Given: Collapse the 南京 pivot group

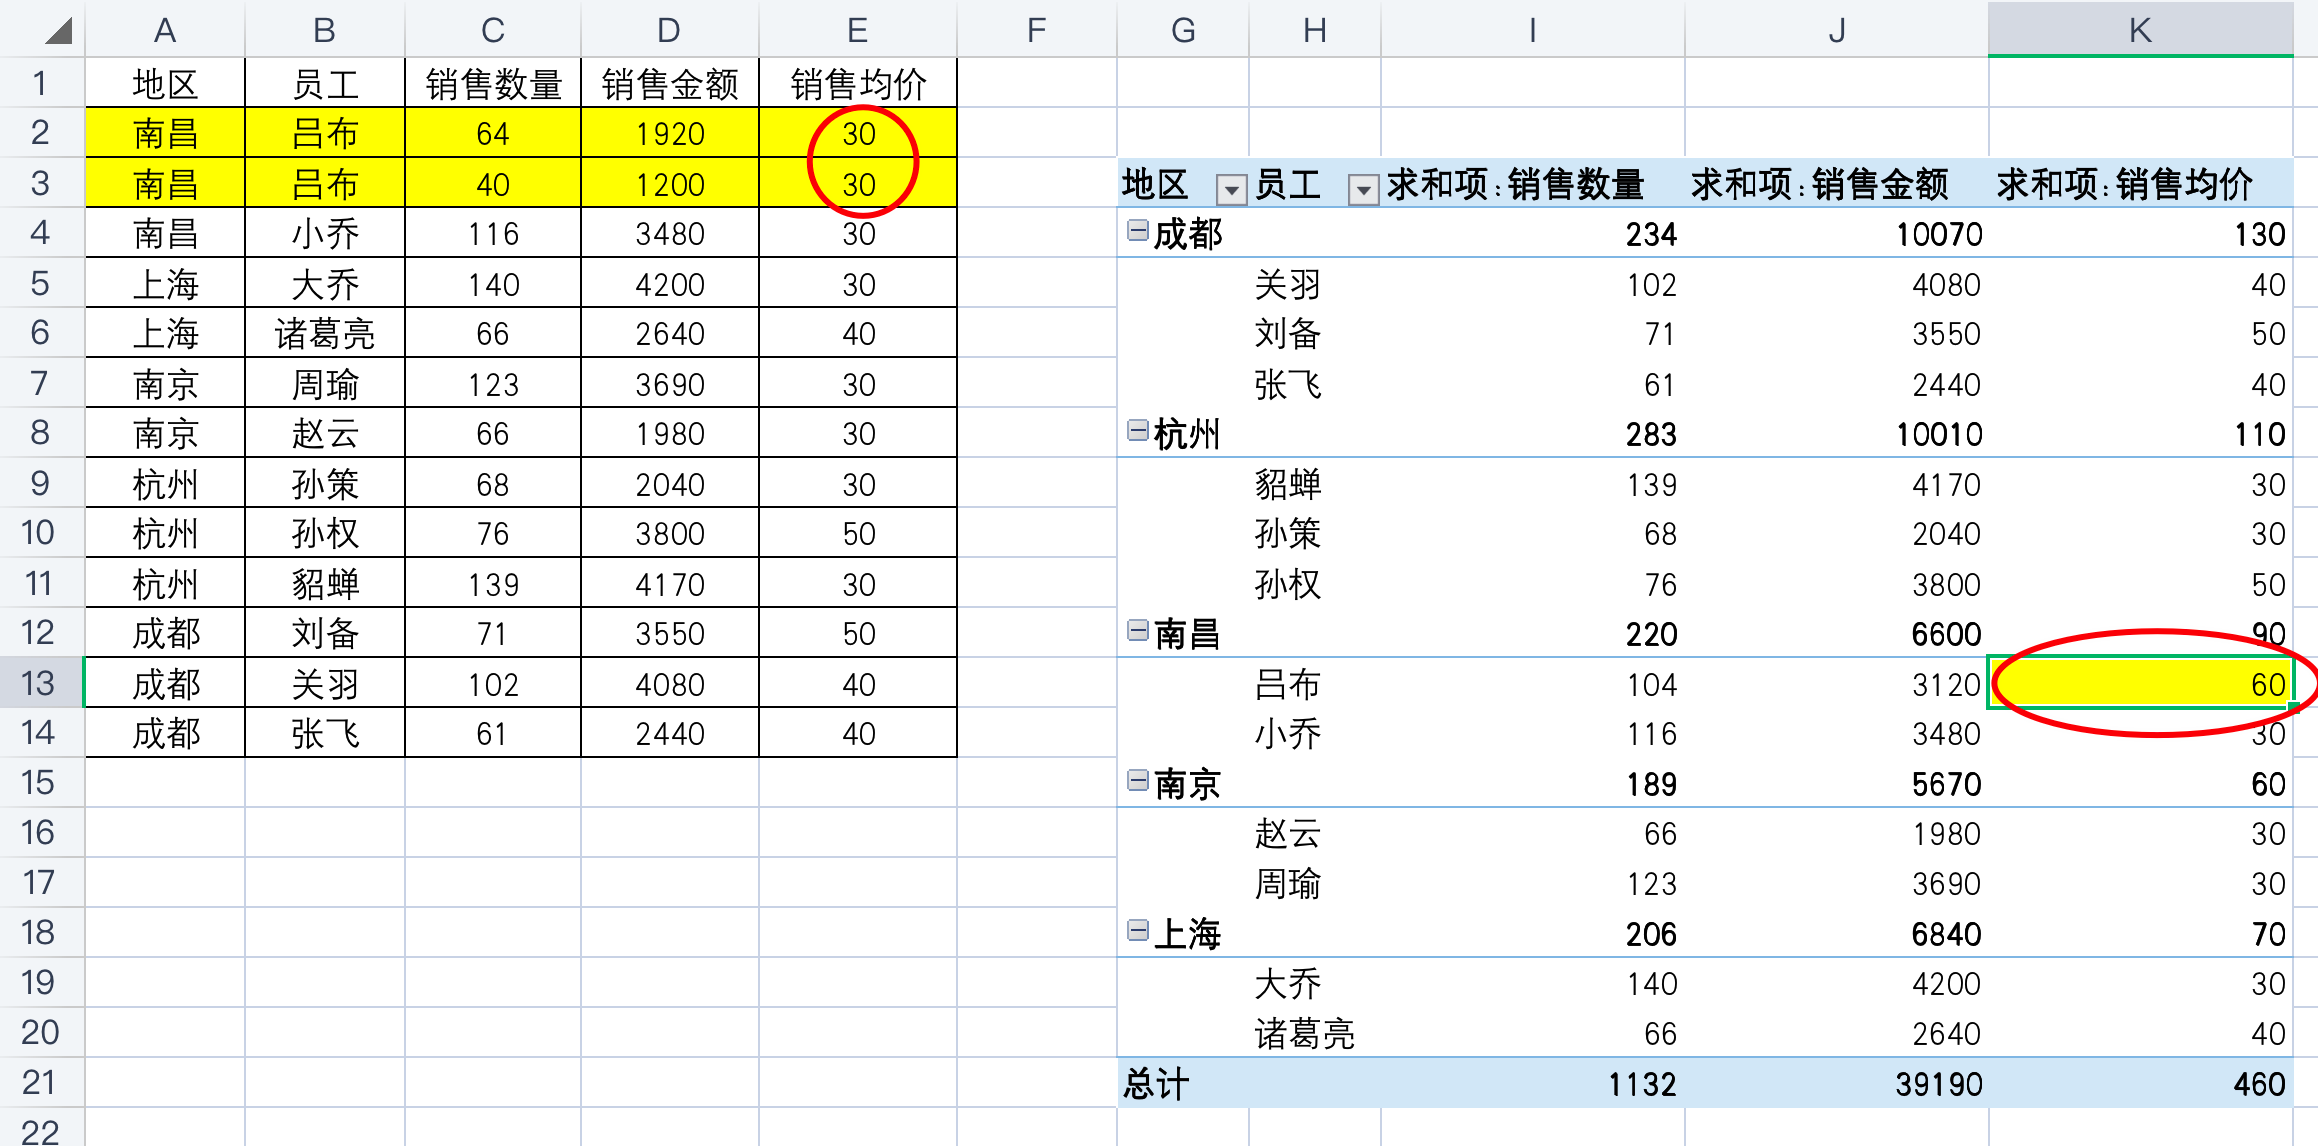Looking at the screenshot, I should point(1137,781).
